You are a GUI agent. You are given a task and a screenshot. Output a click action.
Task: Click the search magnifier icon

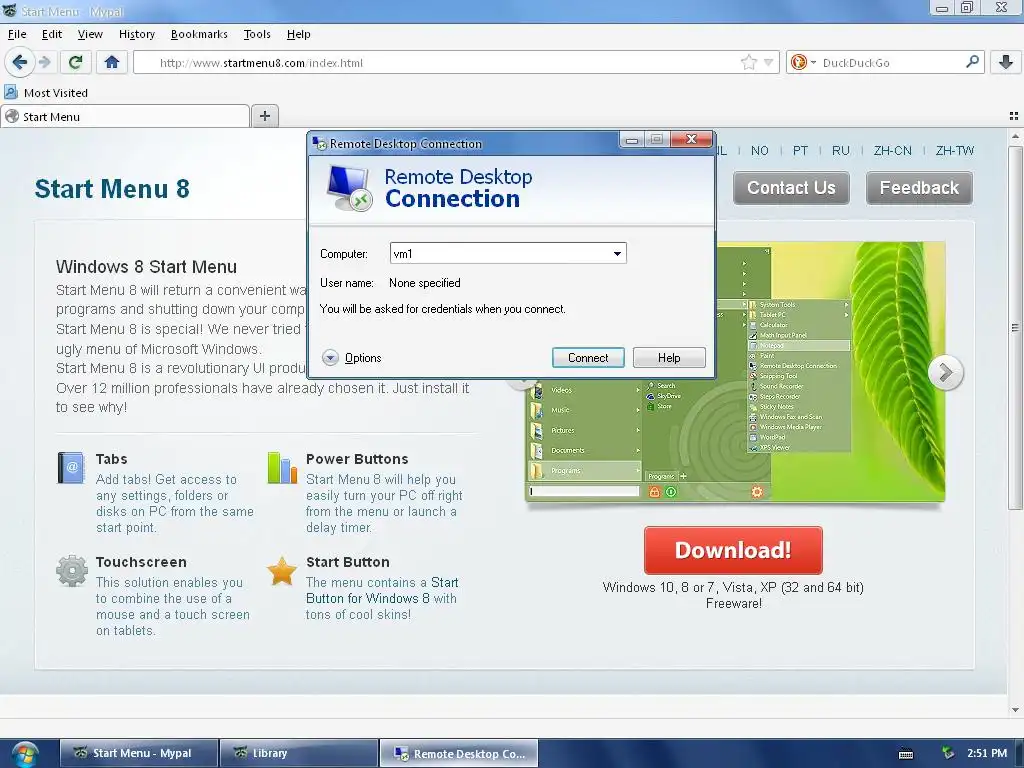tap(972, 62)
